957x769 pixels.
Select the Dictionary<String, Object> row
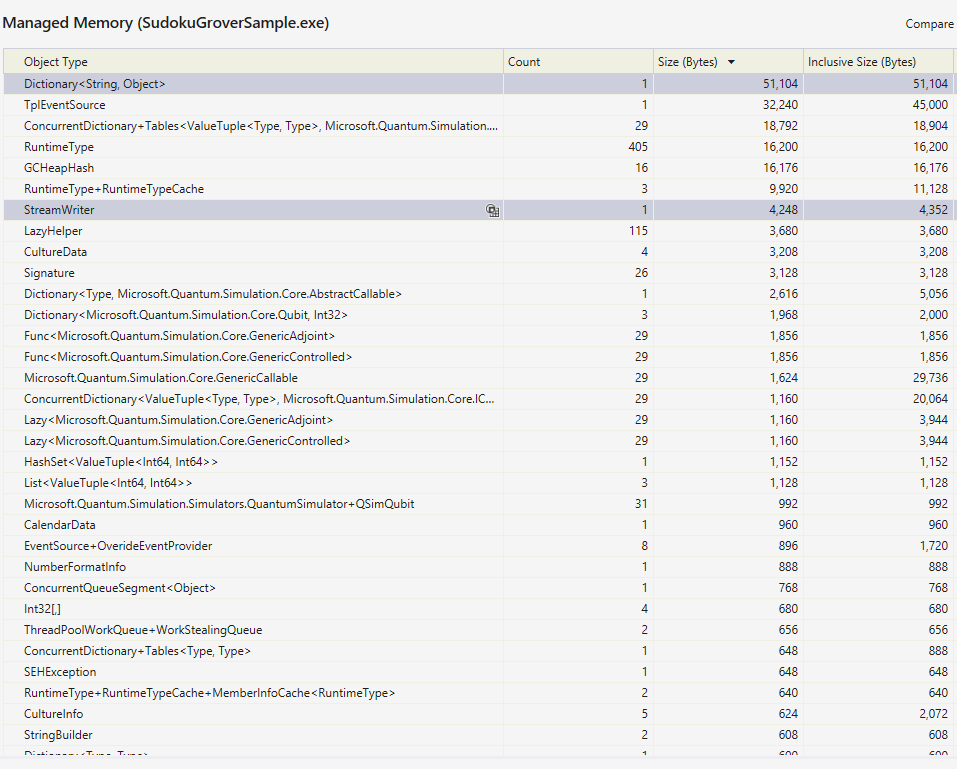click(x=478, y=84)
